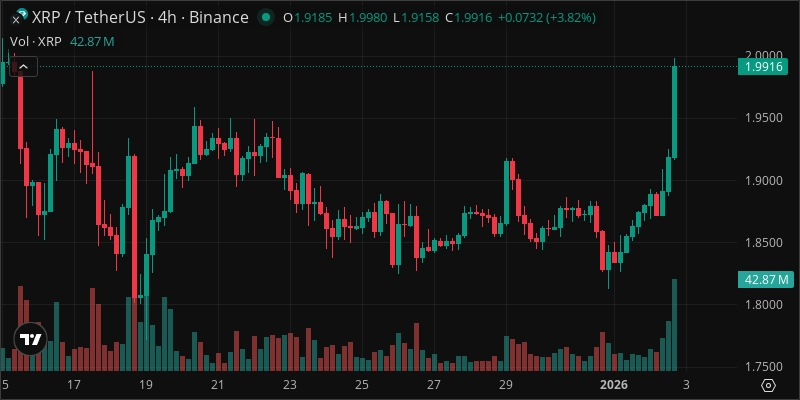Collapse the indicator legend chevron button
This screenshot has height=400, width=800.
[24, 66]
